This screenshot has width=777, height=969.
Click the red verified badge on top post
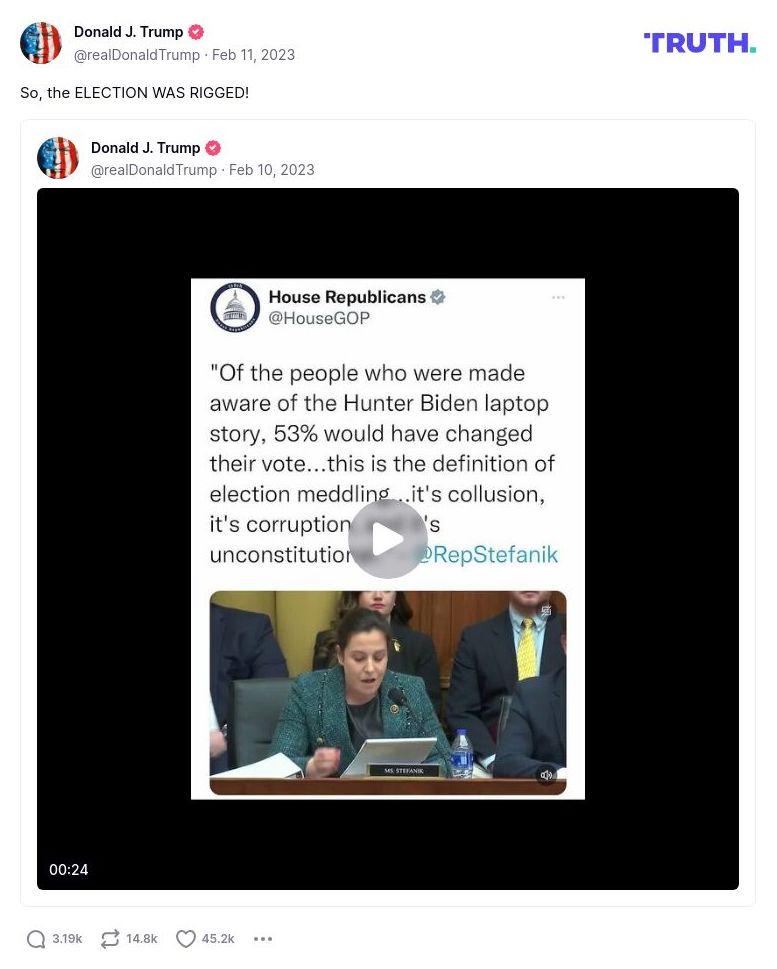[196, 32]
